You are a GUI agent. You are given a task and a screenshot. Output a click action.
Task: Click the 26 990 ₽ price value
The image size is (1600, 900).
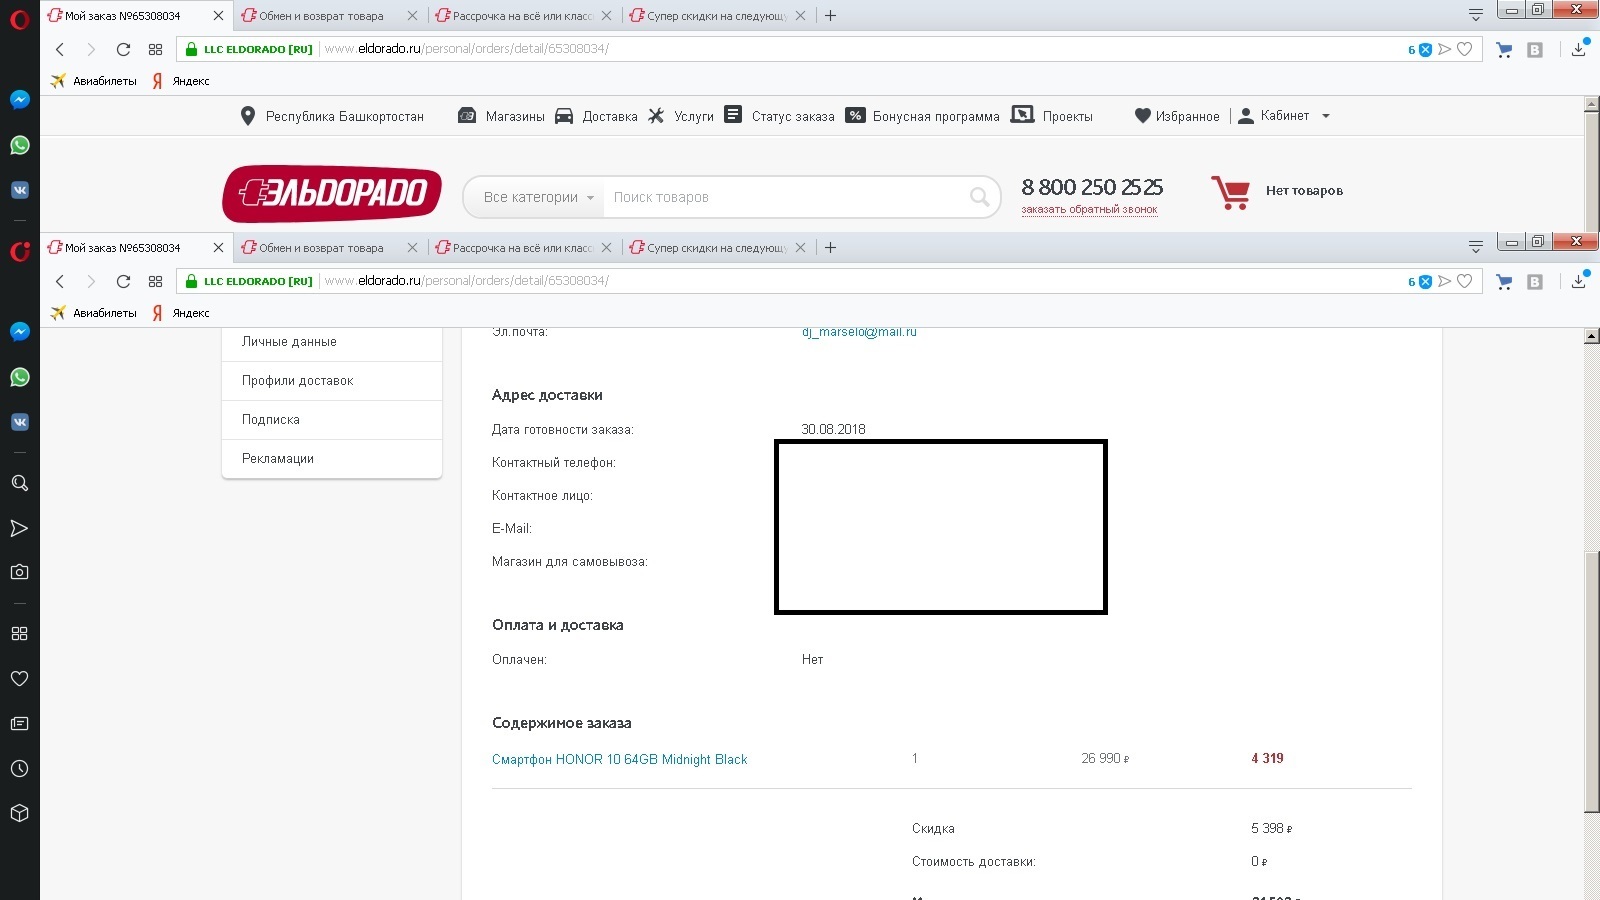[x=1105, y=759]
